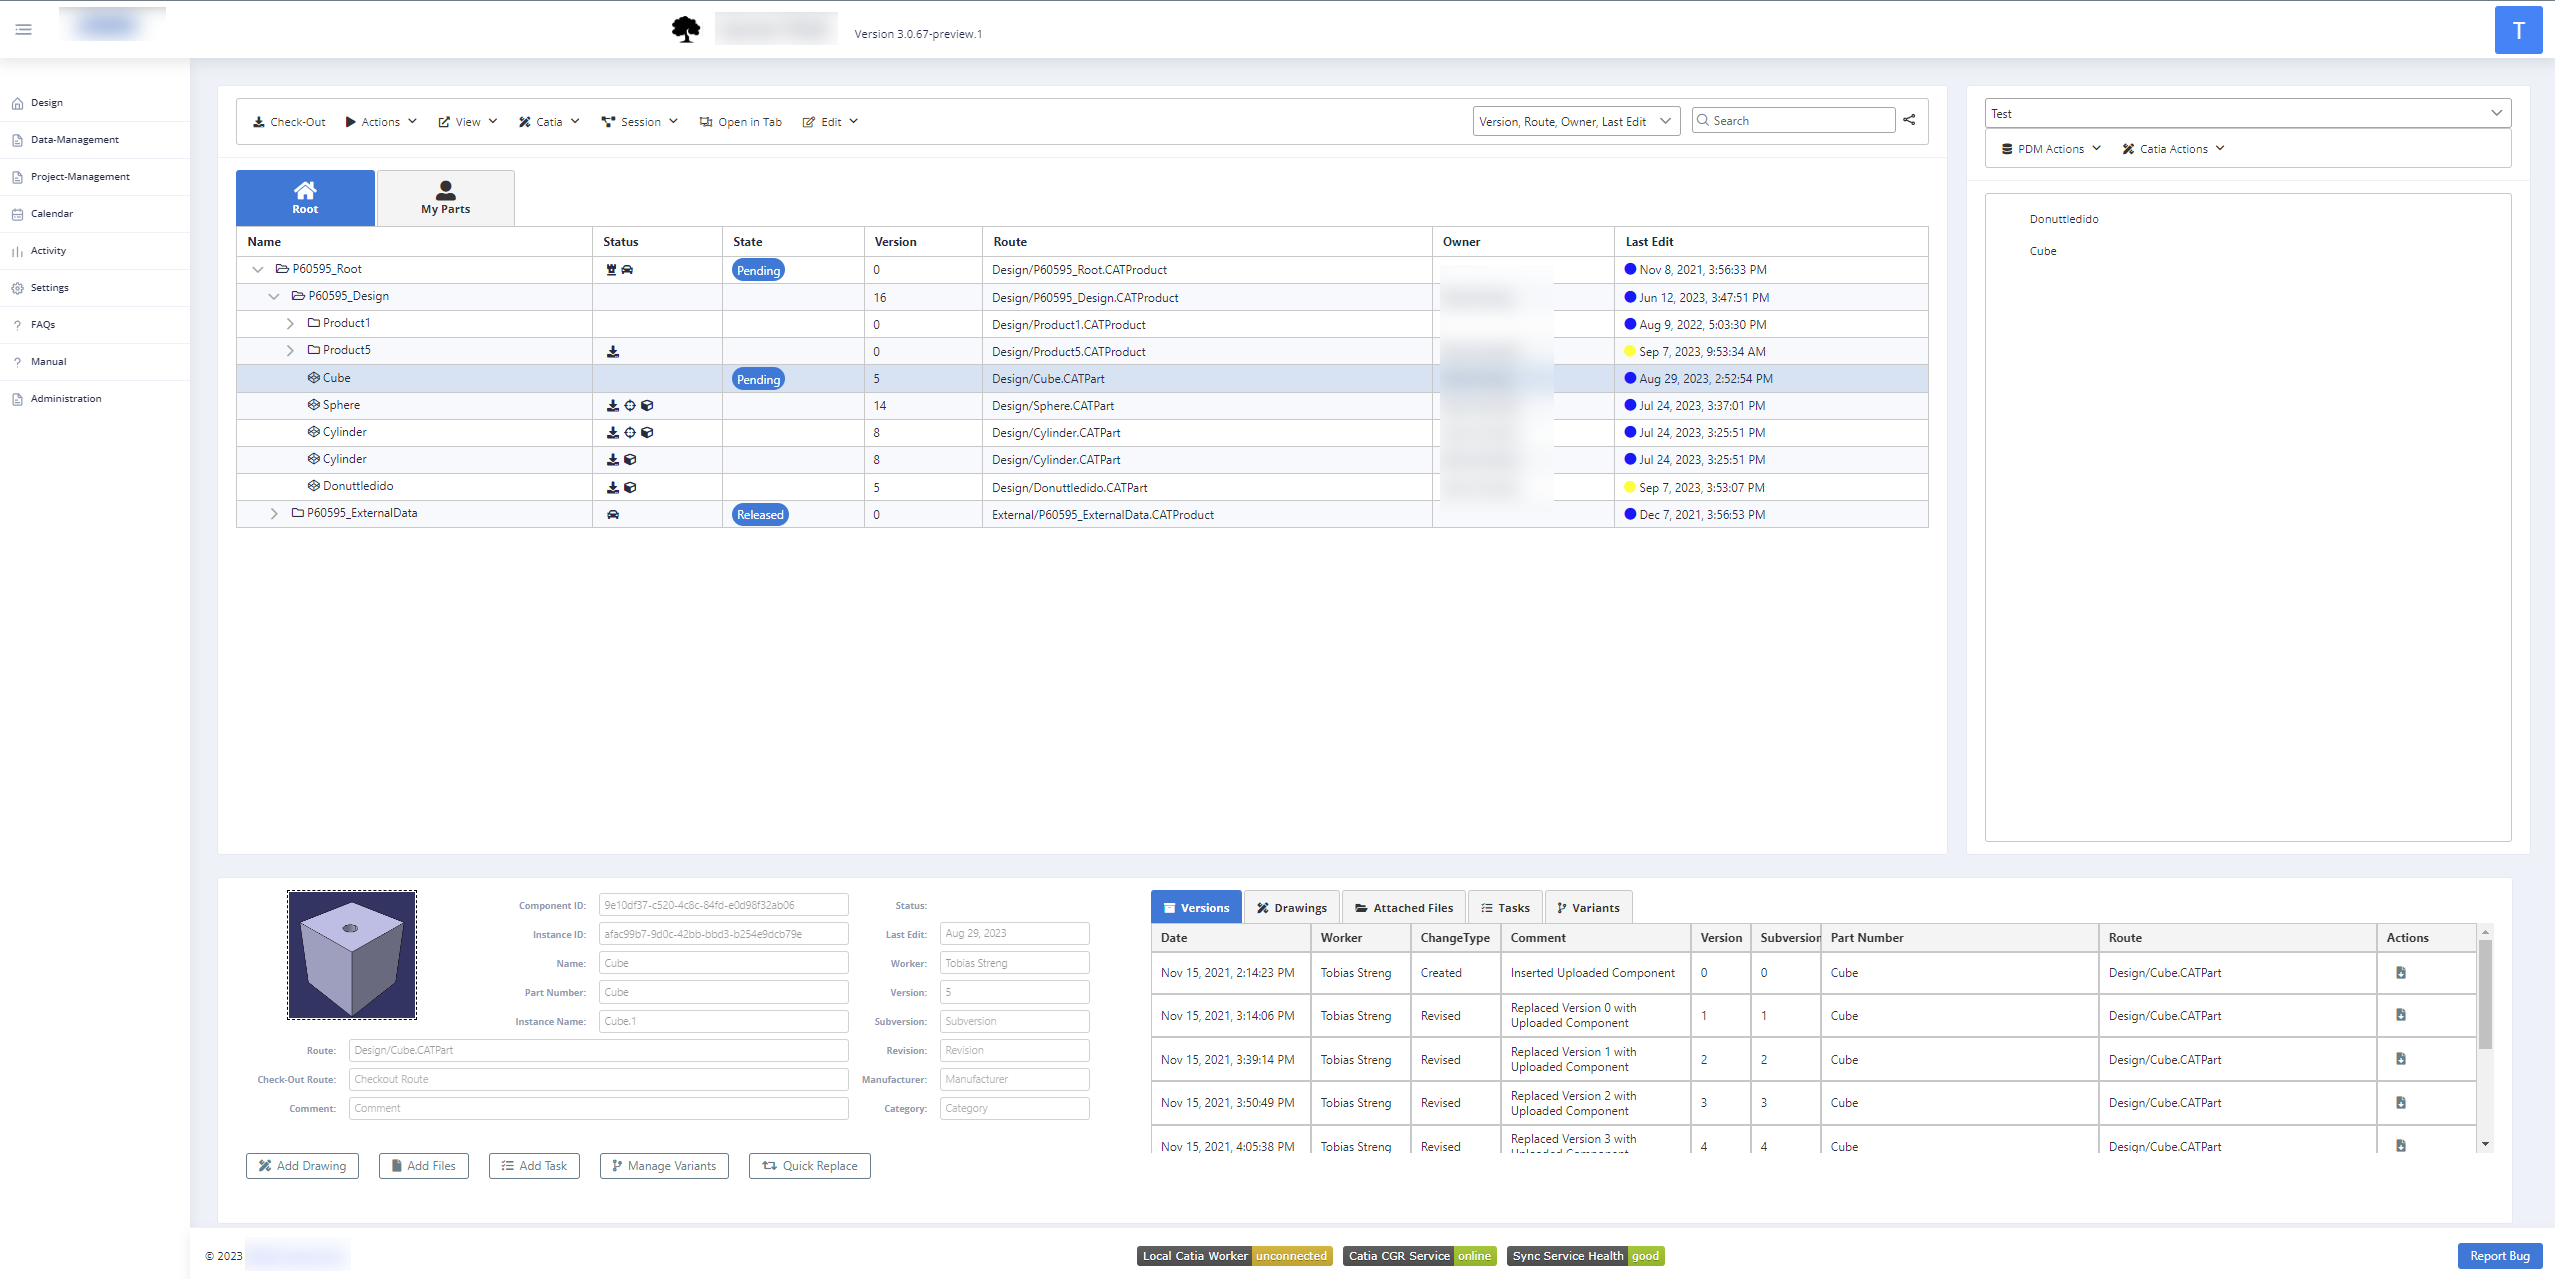2555x1279 pixels.
Task: Click the share icon beside Search
Action: click(1909, 120)
